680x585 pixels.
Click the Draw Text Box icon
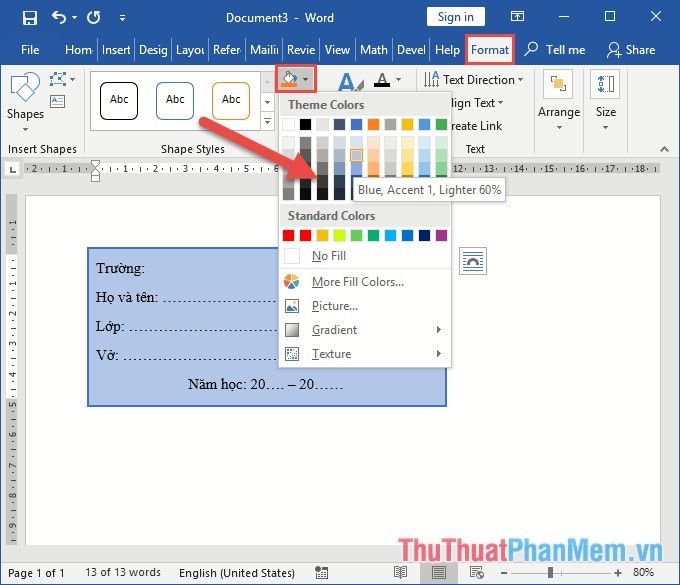click(x=57, y=101)
